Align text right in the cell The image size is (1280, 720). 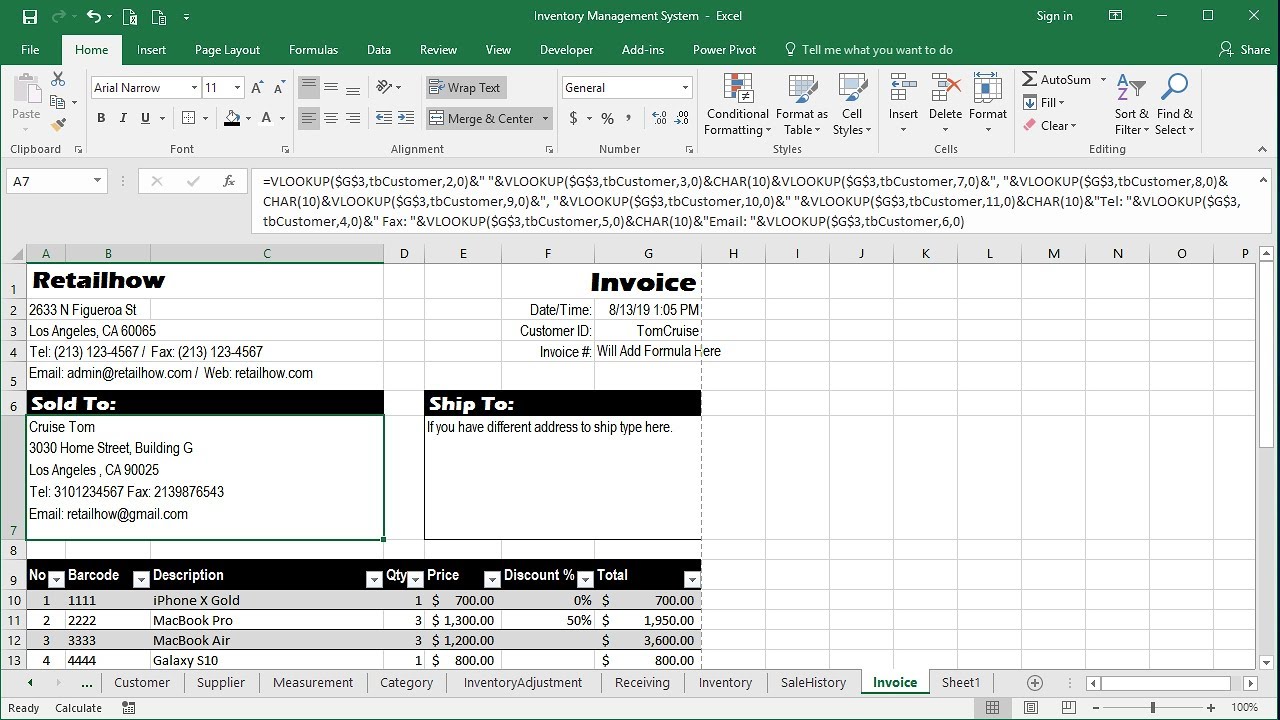[x=353, y=118]
